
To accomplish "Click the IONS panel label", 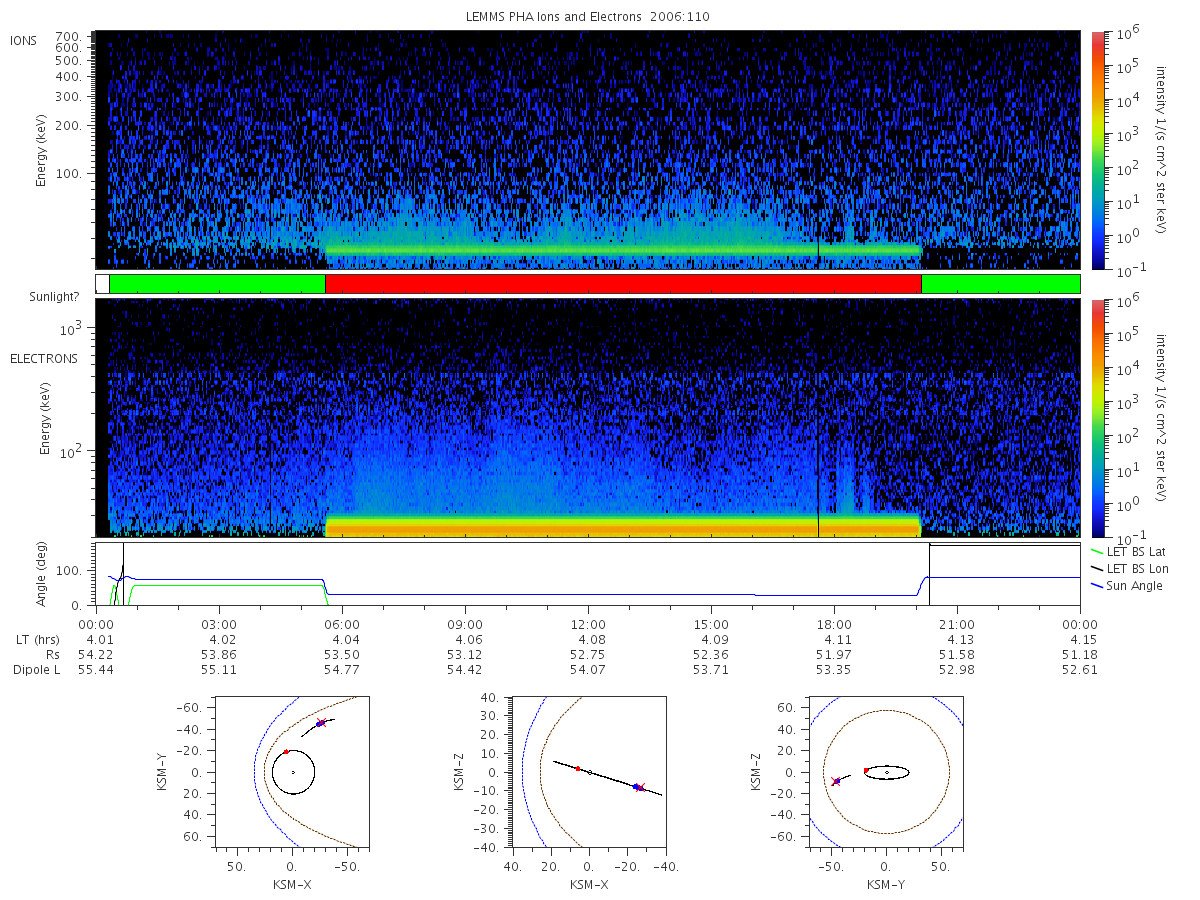I will [25, 40].
